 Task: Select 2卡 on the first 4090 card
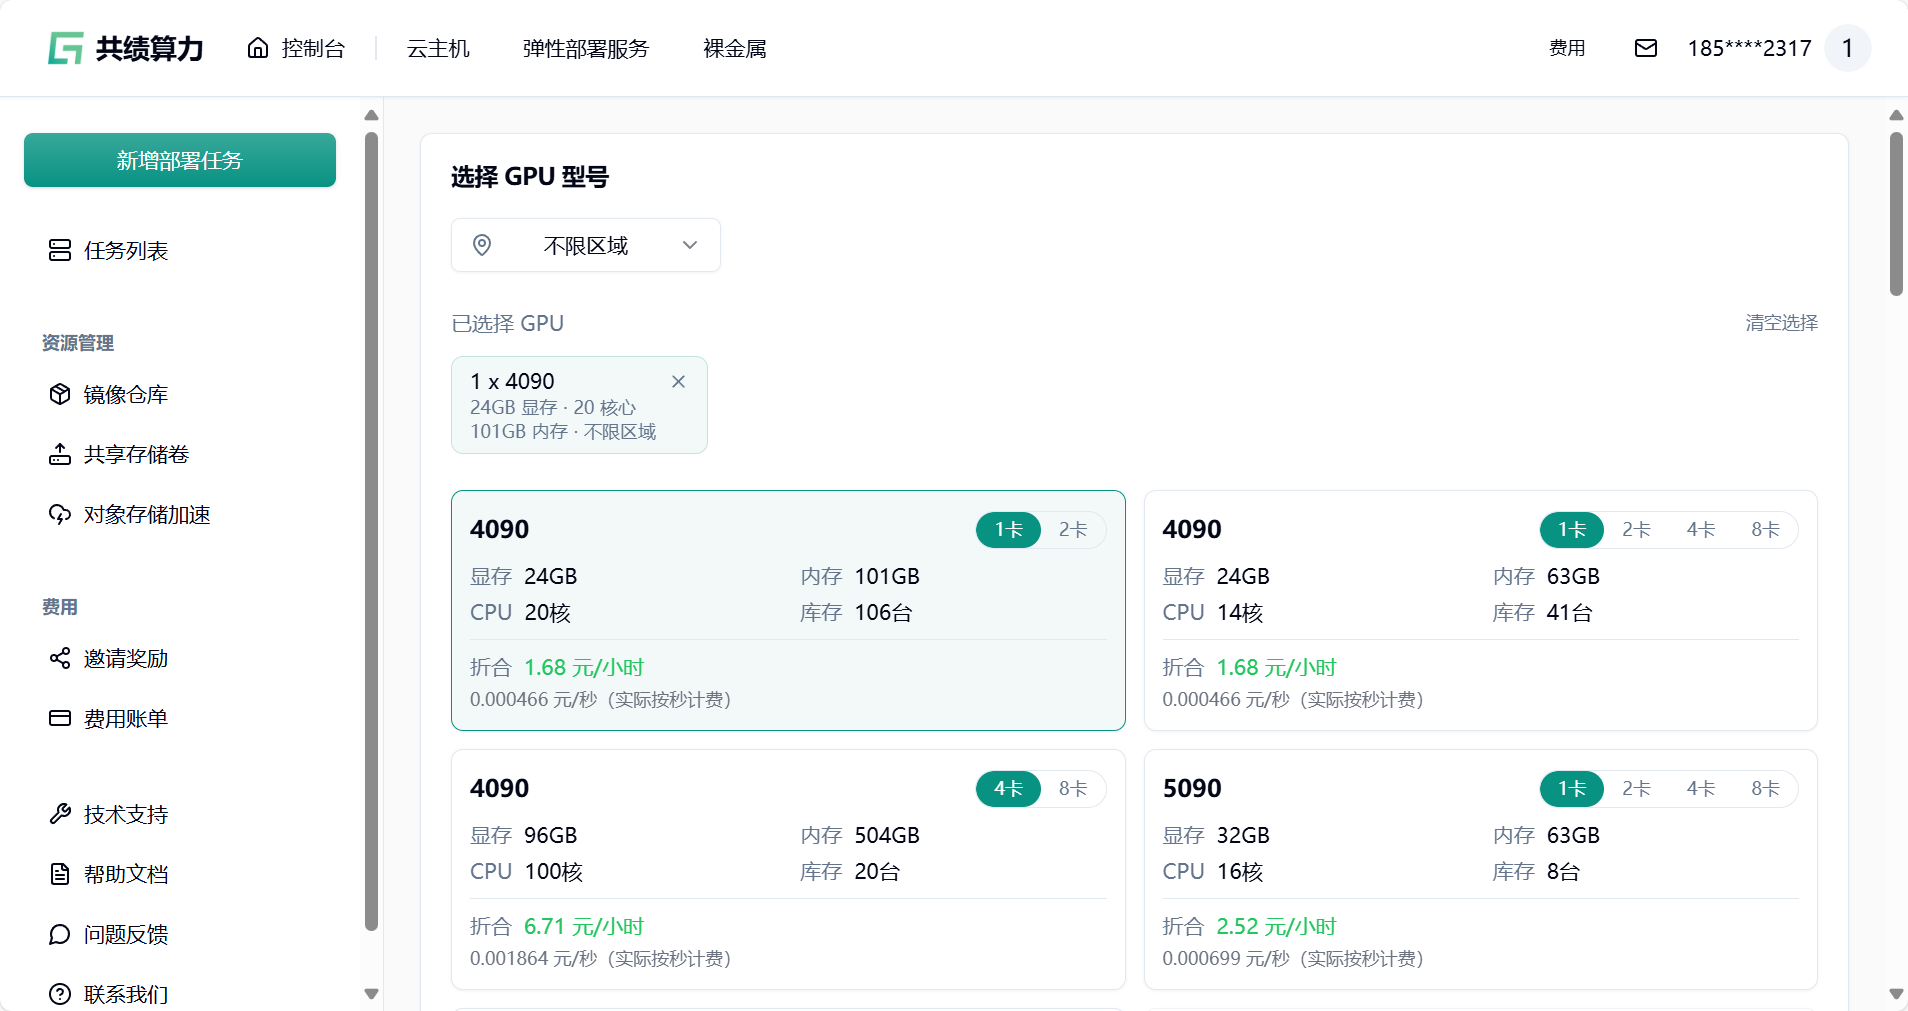(1073, 529)
